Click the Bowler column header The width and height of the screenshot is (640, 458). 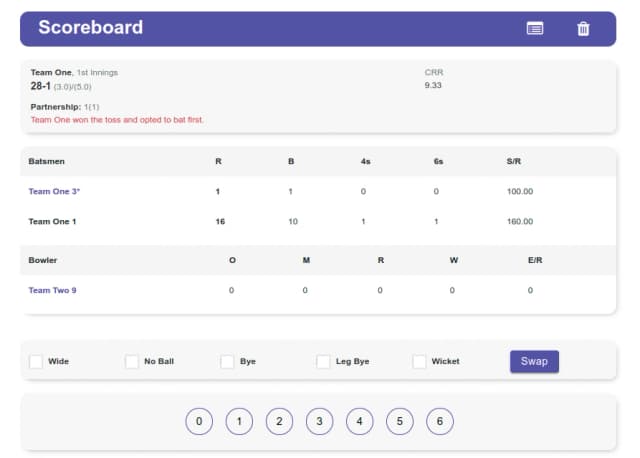43,260
